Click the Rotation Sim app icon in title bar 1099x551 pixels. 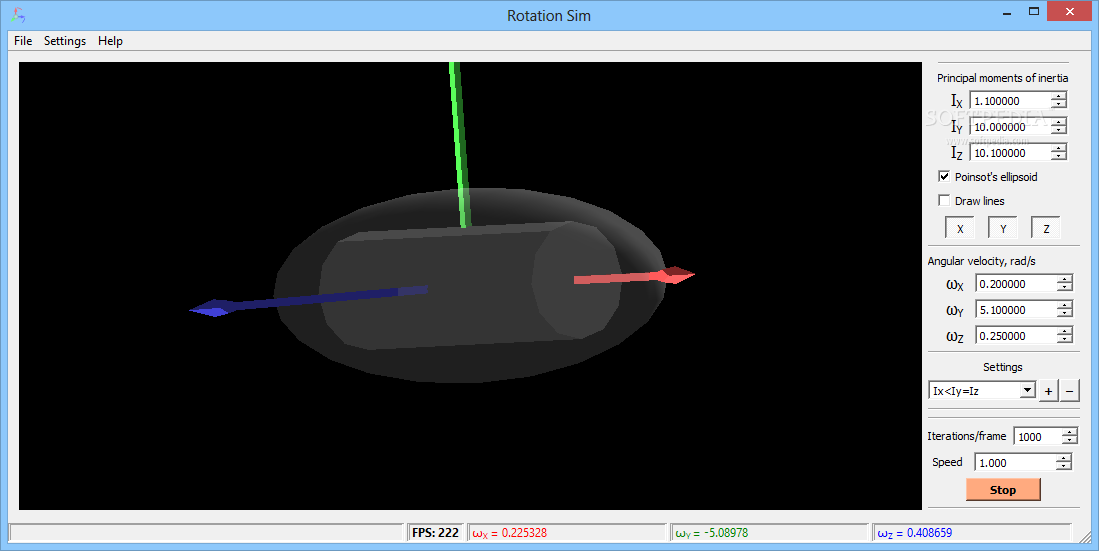[19, 15]
